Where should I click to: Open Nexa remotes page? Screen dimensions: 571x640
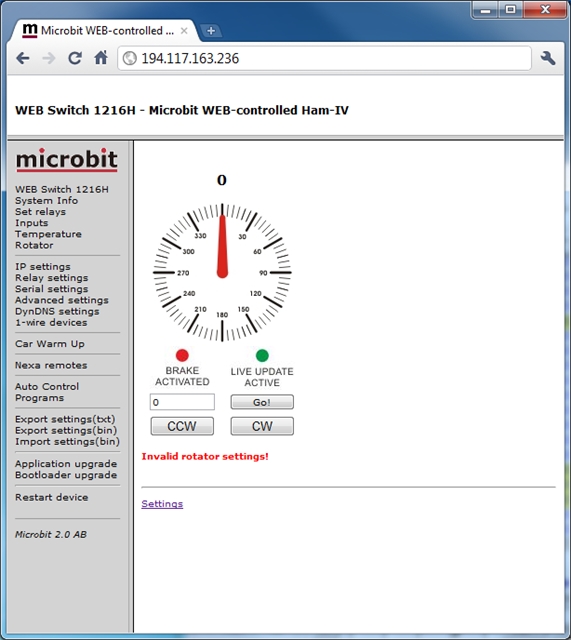[x=51, y=365]
